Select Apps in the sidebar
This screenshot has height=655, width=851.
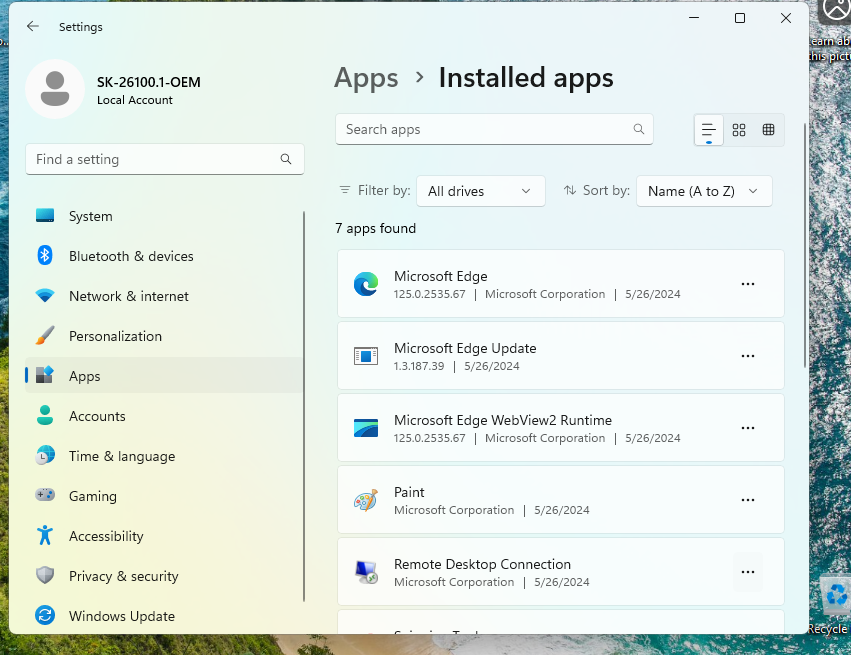pyautogui.click(x=164, y=376)
